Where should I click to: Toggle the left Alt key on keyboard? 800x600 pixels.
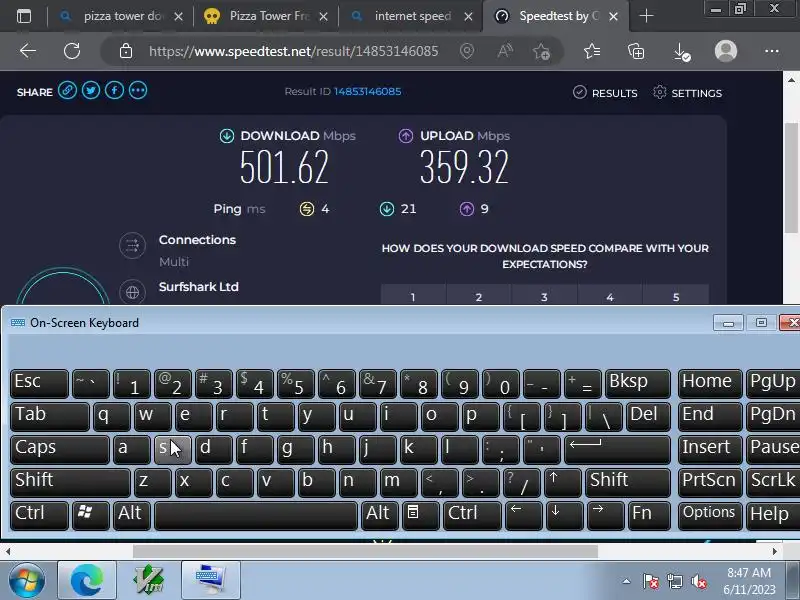point(132,515)
